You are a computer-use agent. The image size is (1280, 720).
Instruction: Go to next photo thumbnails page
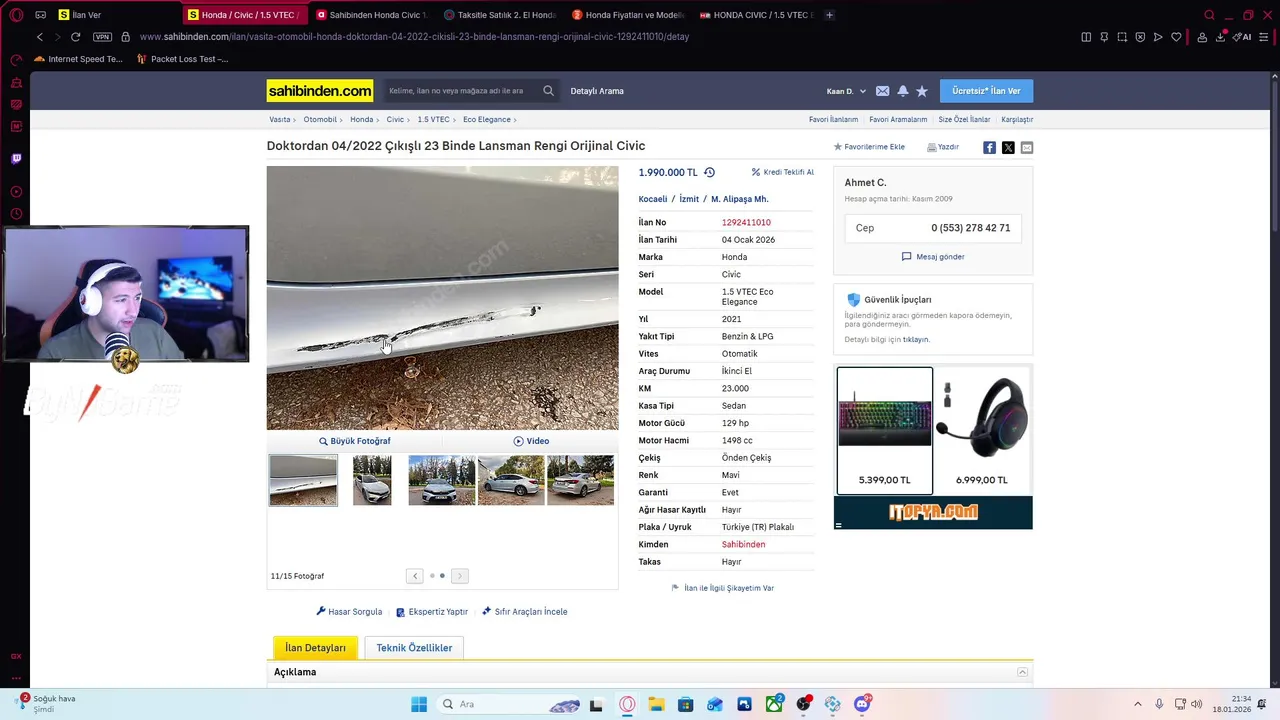[x=459, y=576]
